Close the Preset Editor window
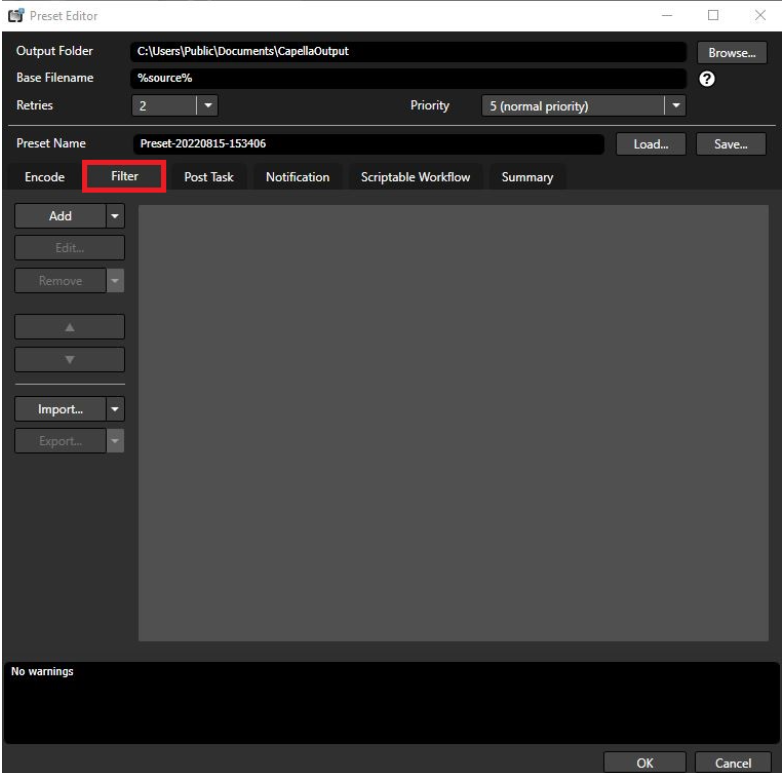The height and width of the screenshot is (773, 782). (760, 15)
